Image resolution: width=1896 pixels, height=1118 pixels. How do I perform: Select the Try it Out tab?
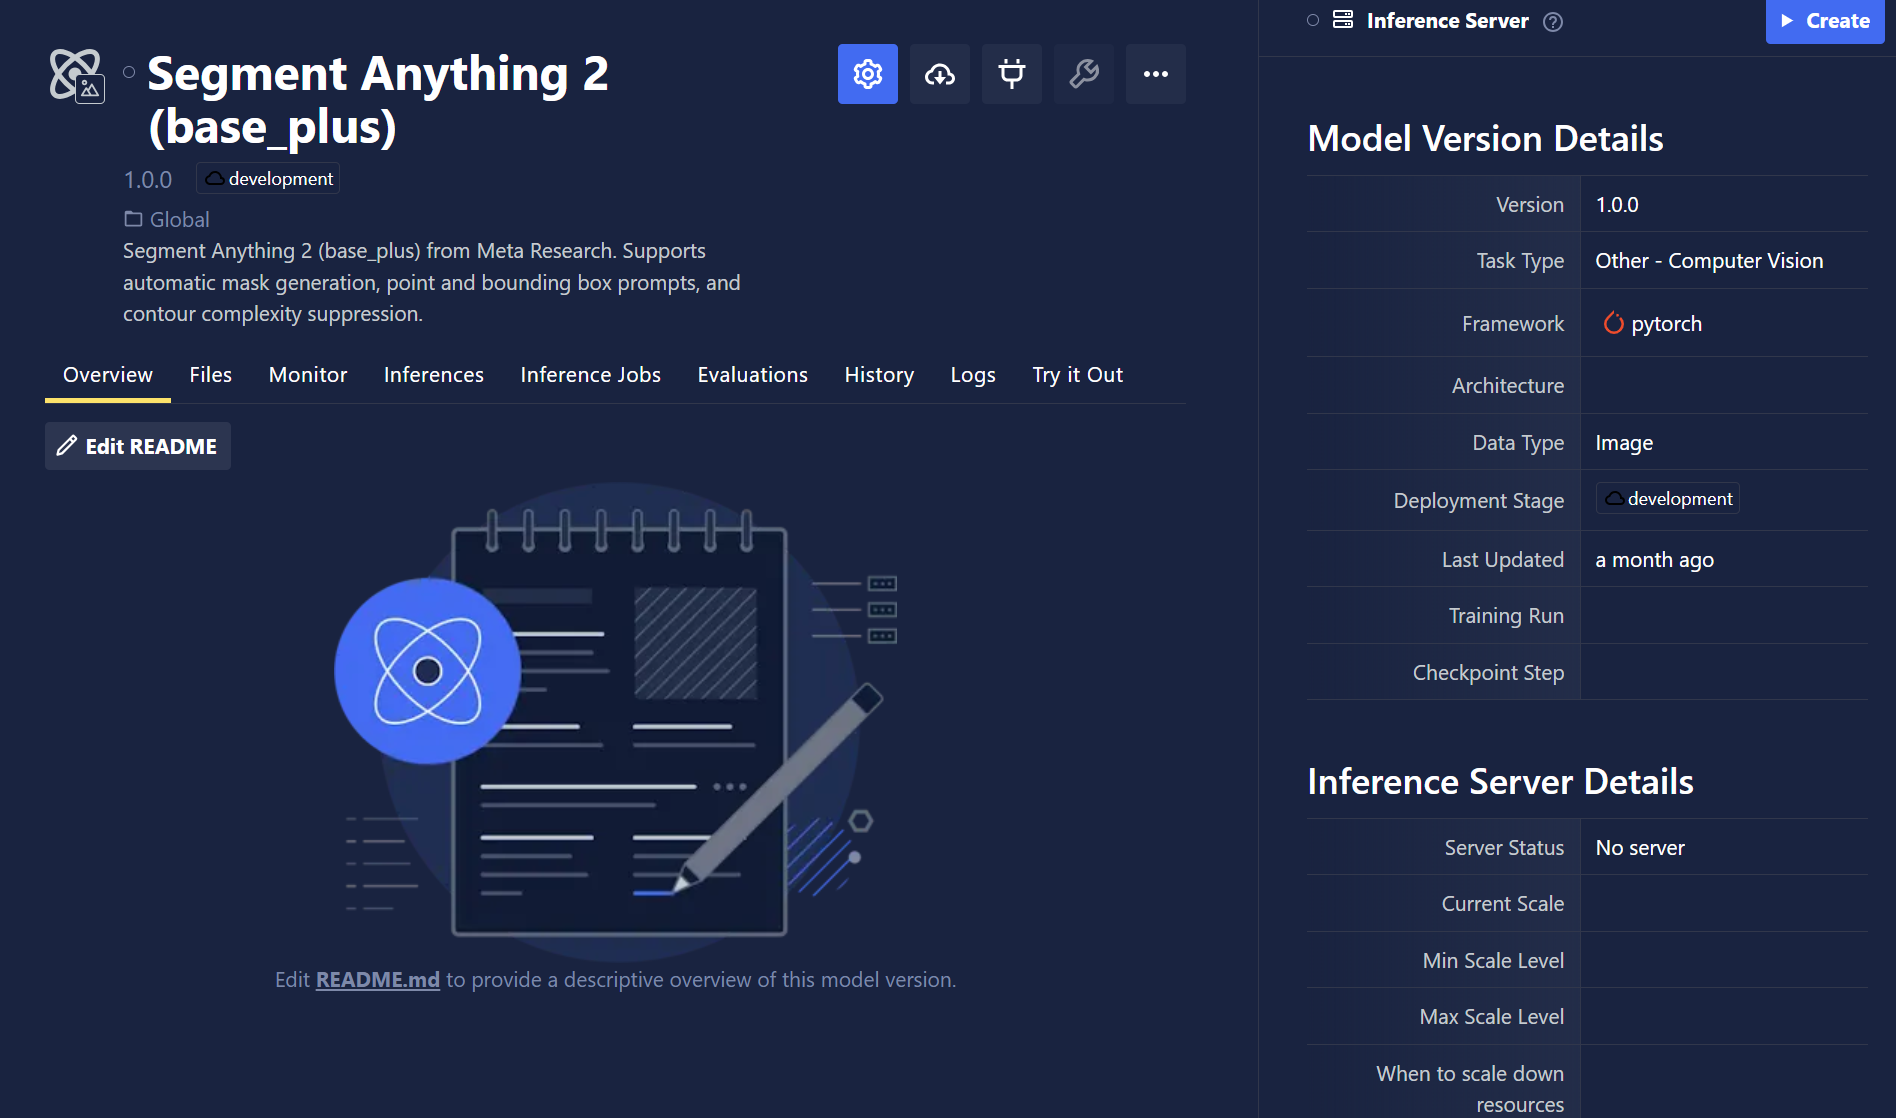[x=1078, y=375]
